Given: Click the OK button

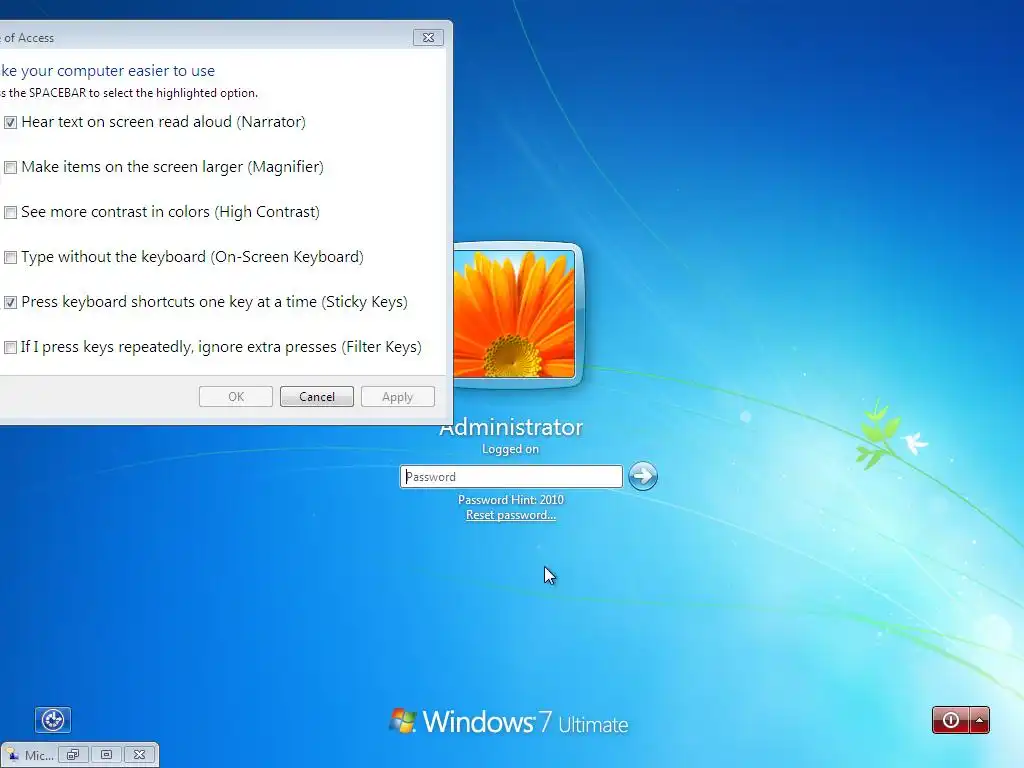Looking at the screenshot, I should (x=236, y=396).
